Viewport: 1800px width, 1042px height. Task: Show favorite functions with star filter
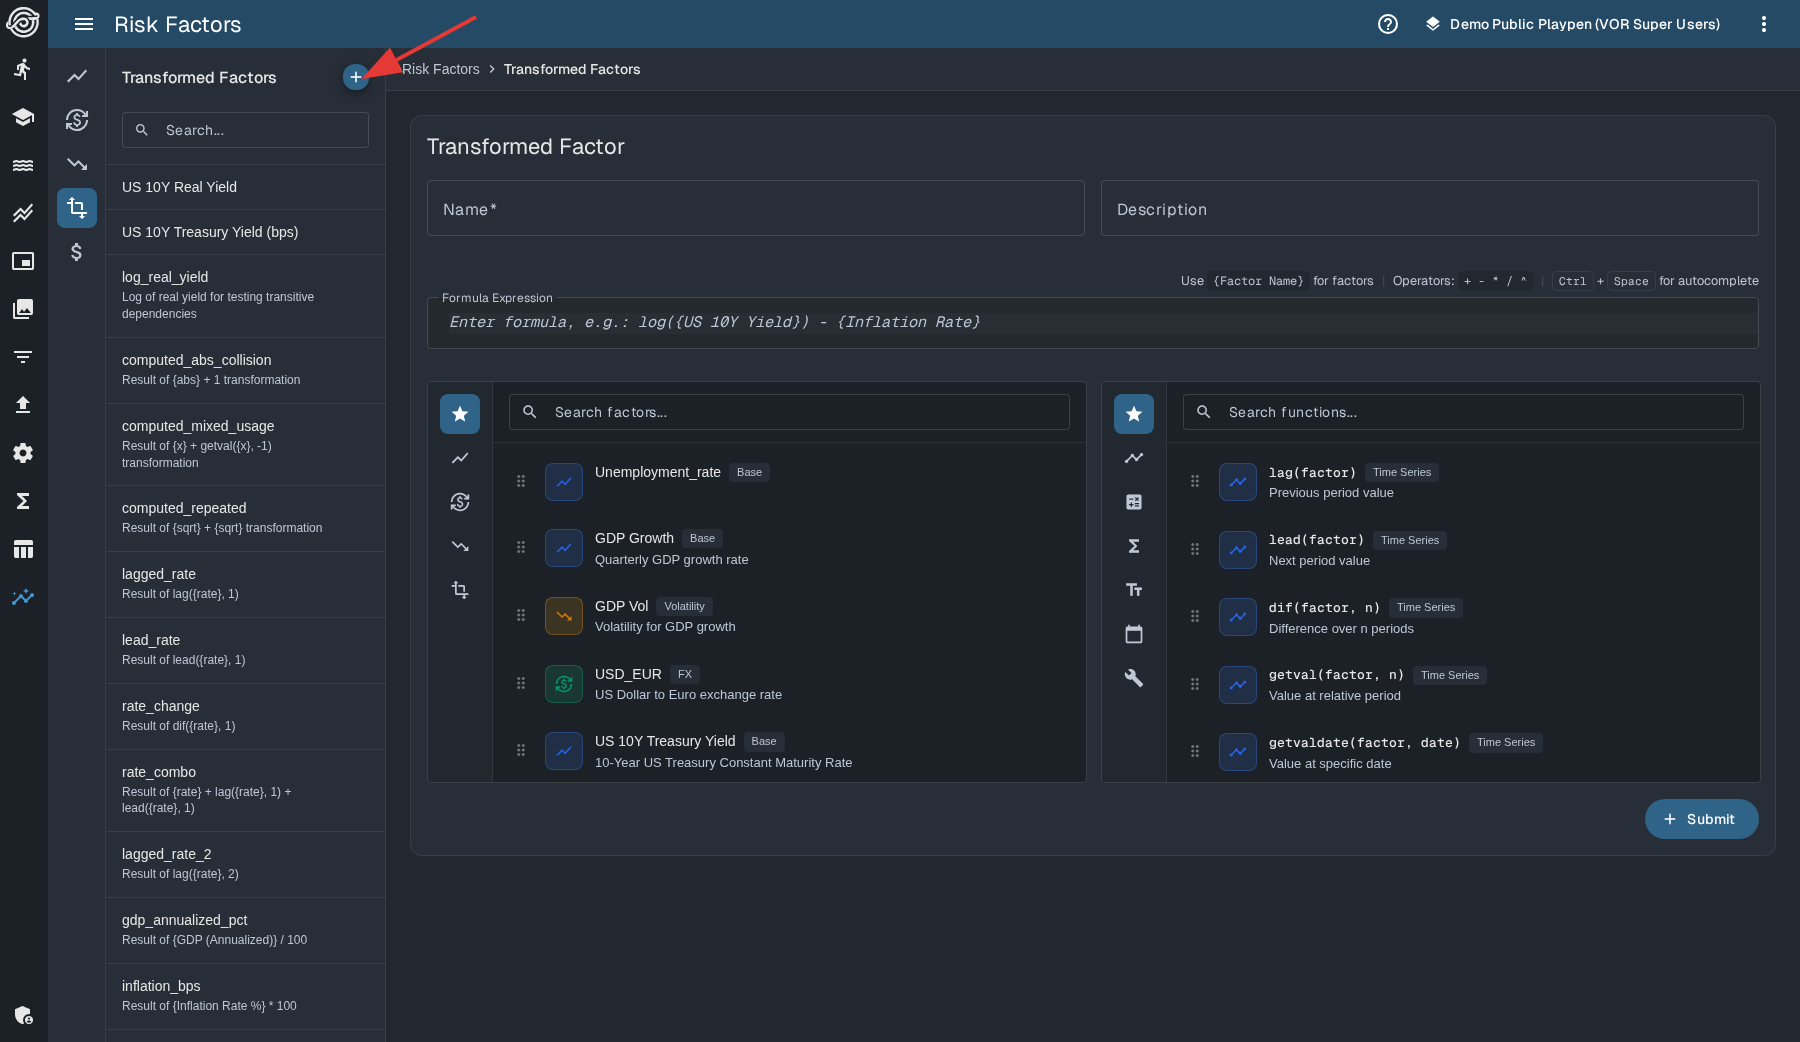1133,414
